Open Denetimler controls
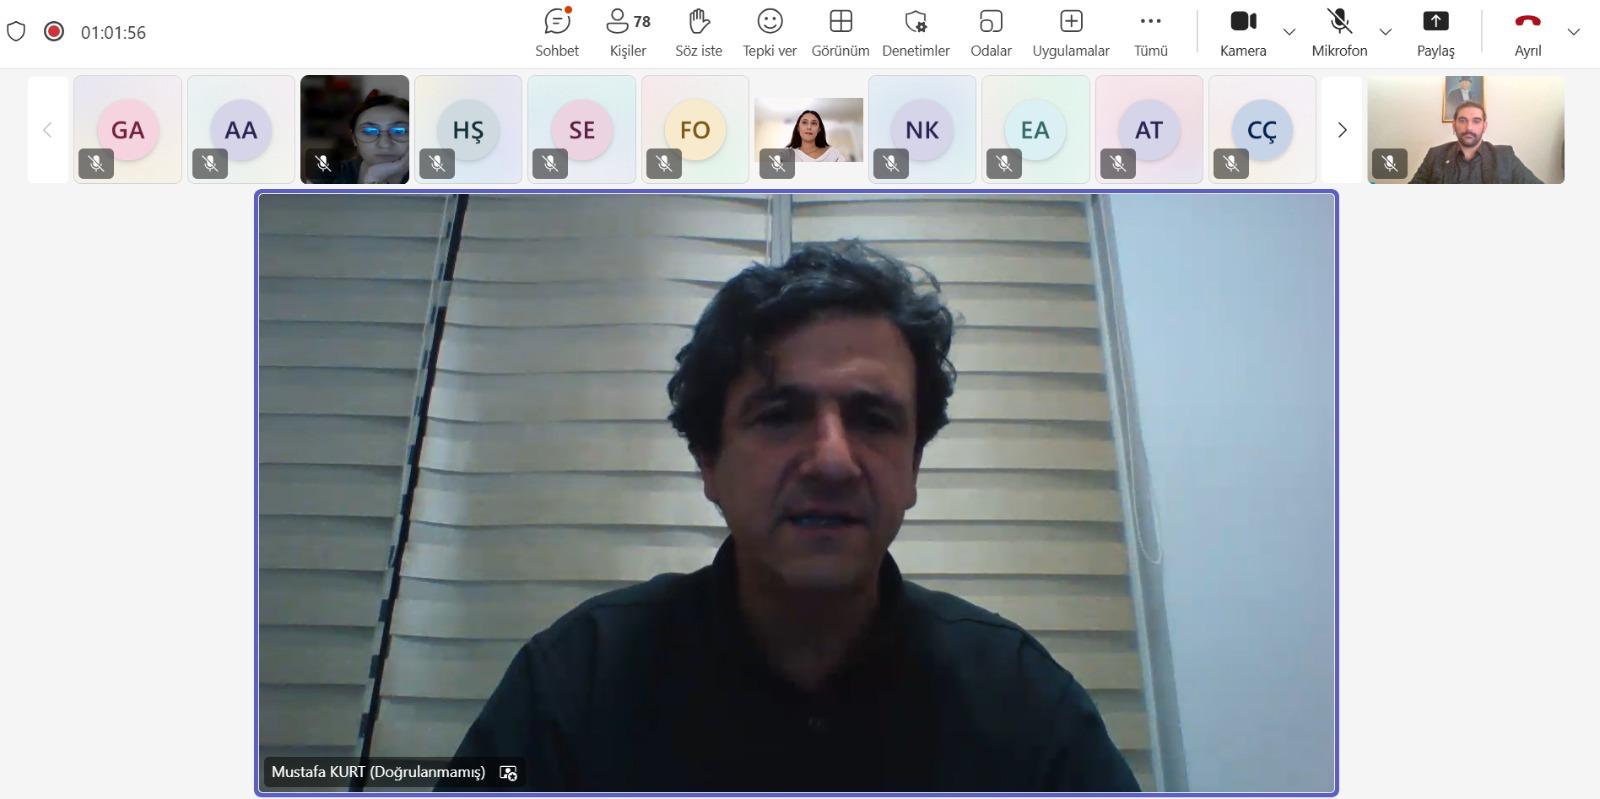 (x=915, y=32)
